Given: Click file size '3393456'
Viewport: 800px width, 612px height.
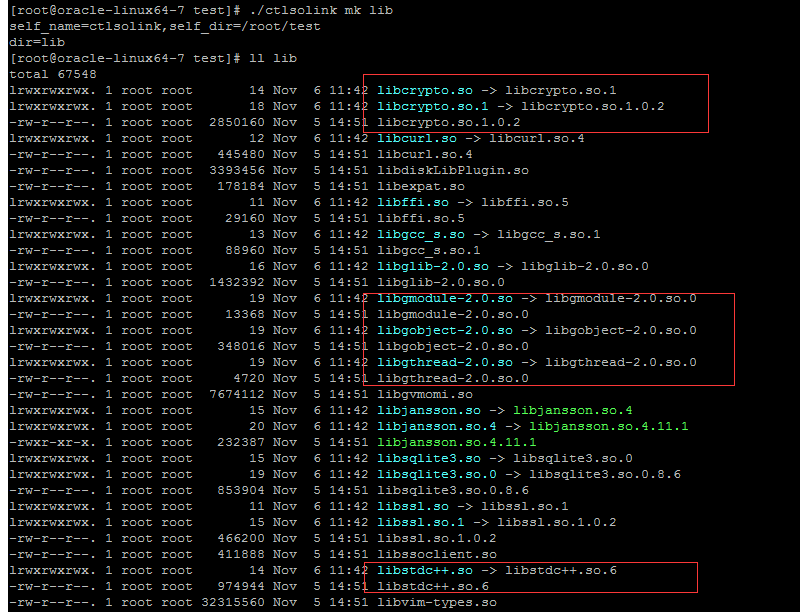Looking at the screenshot, I should 237,170.
